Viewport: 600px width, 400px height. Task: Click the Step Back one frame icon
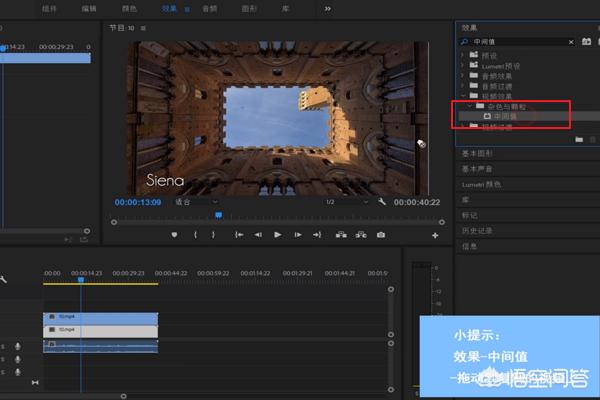pyautogui.click(x=258, y=235)
